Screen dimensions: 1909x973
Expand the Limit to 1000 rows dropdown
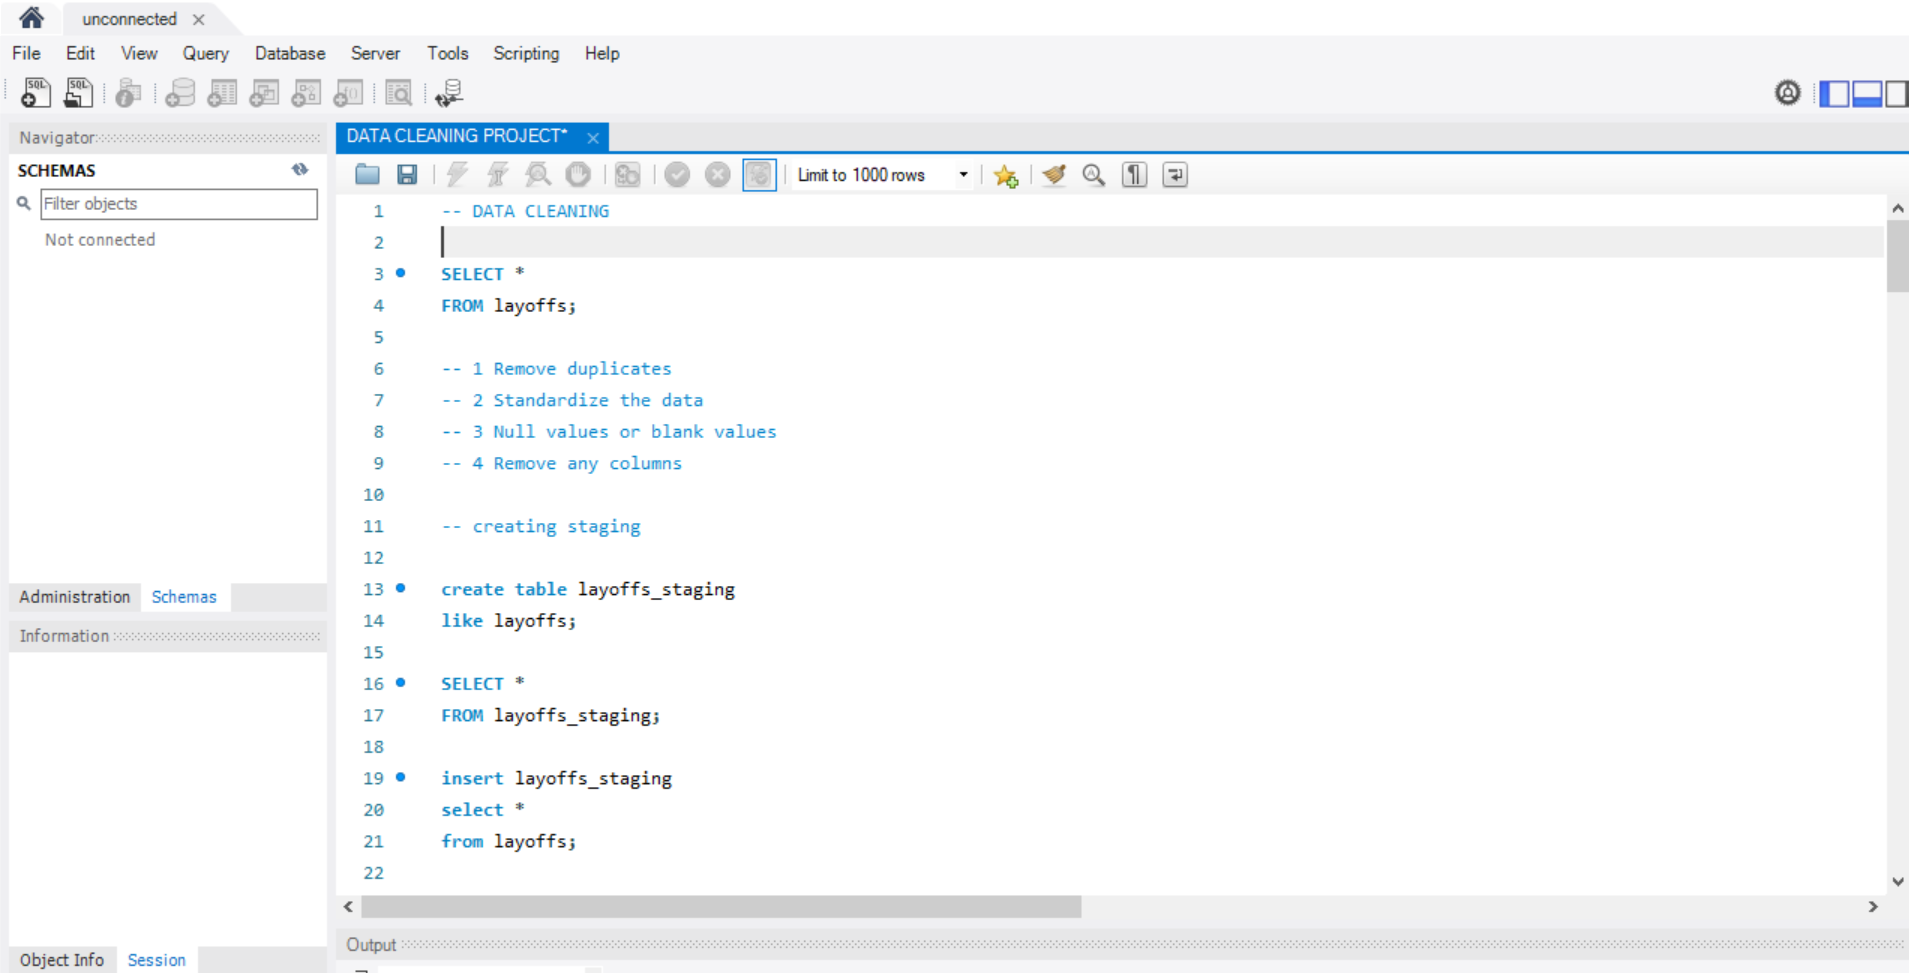963,175
